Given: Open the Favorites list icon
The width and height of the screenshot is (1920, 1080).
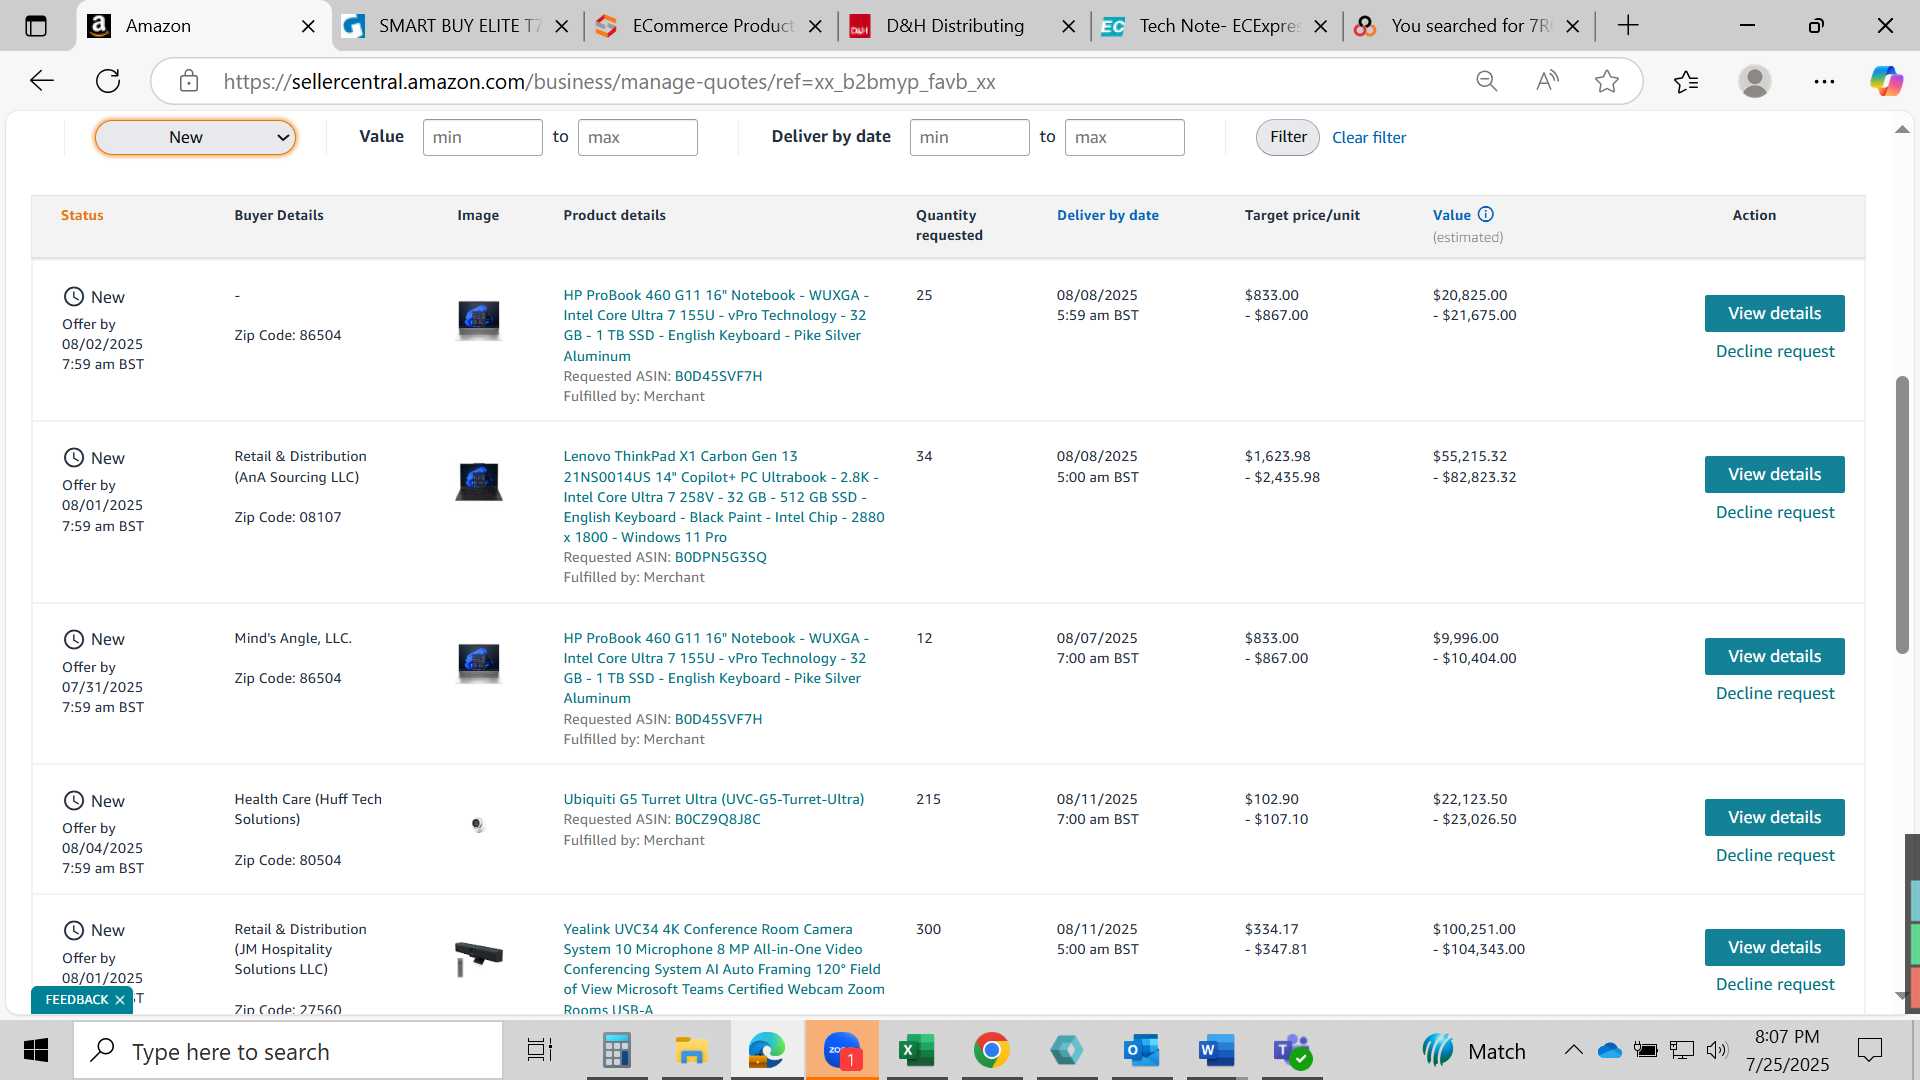Looking at the screenshot, I should click(1686, 81).
